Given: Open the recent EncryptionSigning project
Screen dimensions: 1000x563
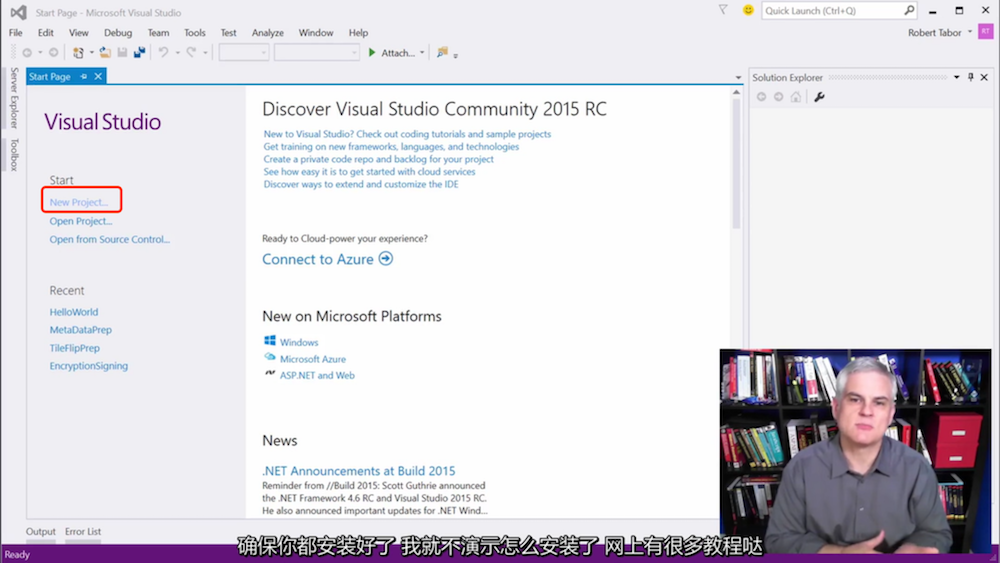Looking at the screenshot, I should (x=89, y=365).
